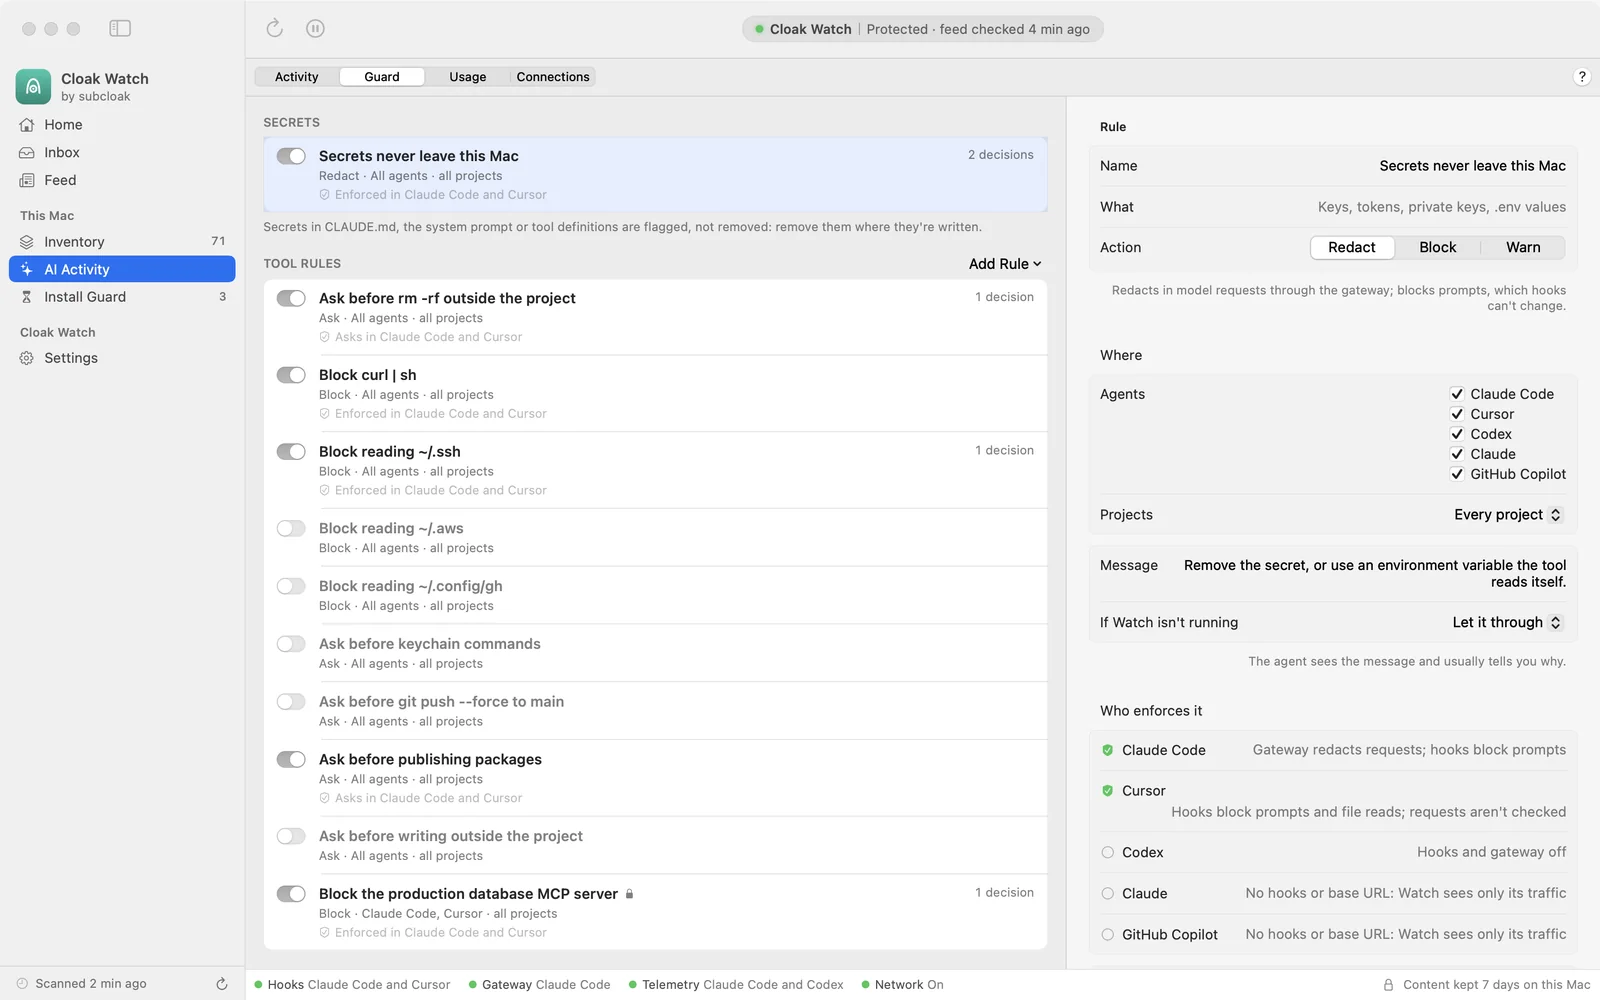Click the lock icon beside production database MCP rule
The image size is (1600, 1000).
coord(629,894)
